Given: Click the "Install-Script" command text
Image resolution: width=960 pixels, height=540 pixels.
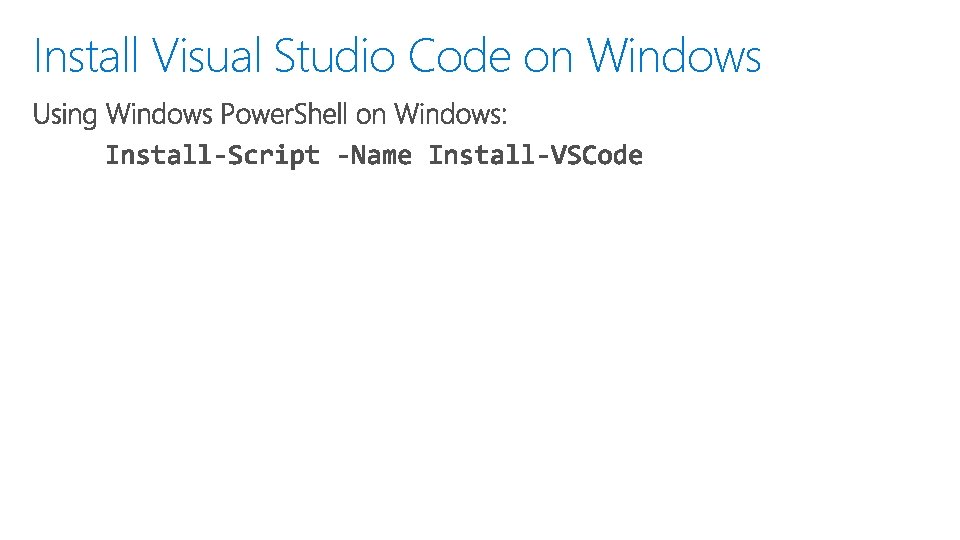Looking at the screenshot, I should click(212, 156).
